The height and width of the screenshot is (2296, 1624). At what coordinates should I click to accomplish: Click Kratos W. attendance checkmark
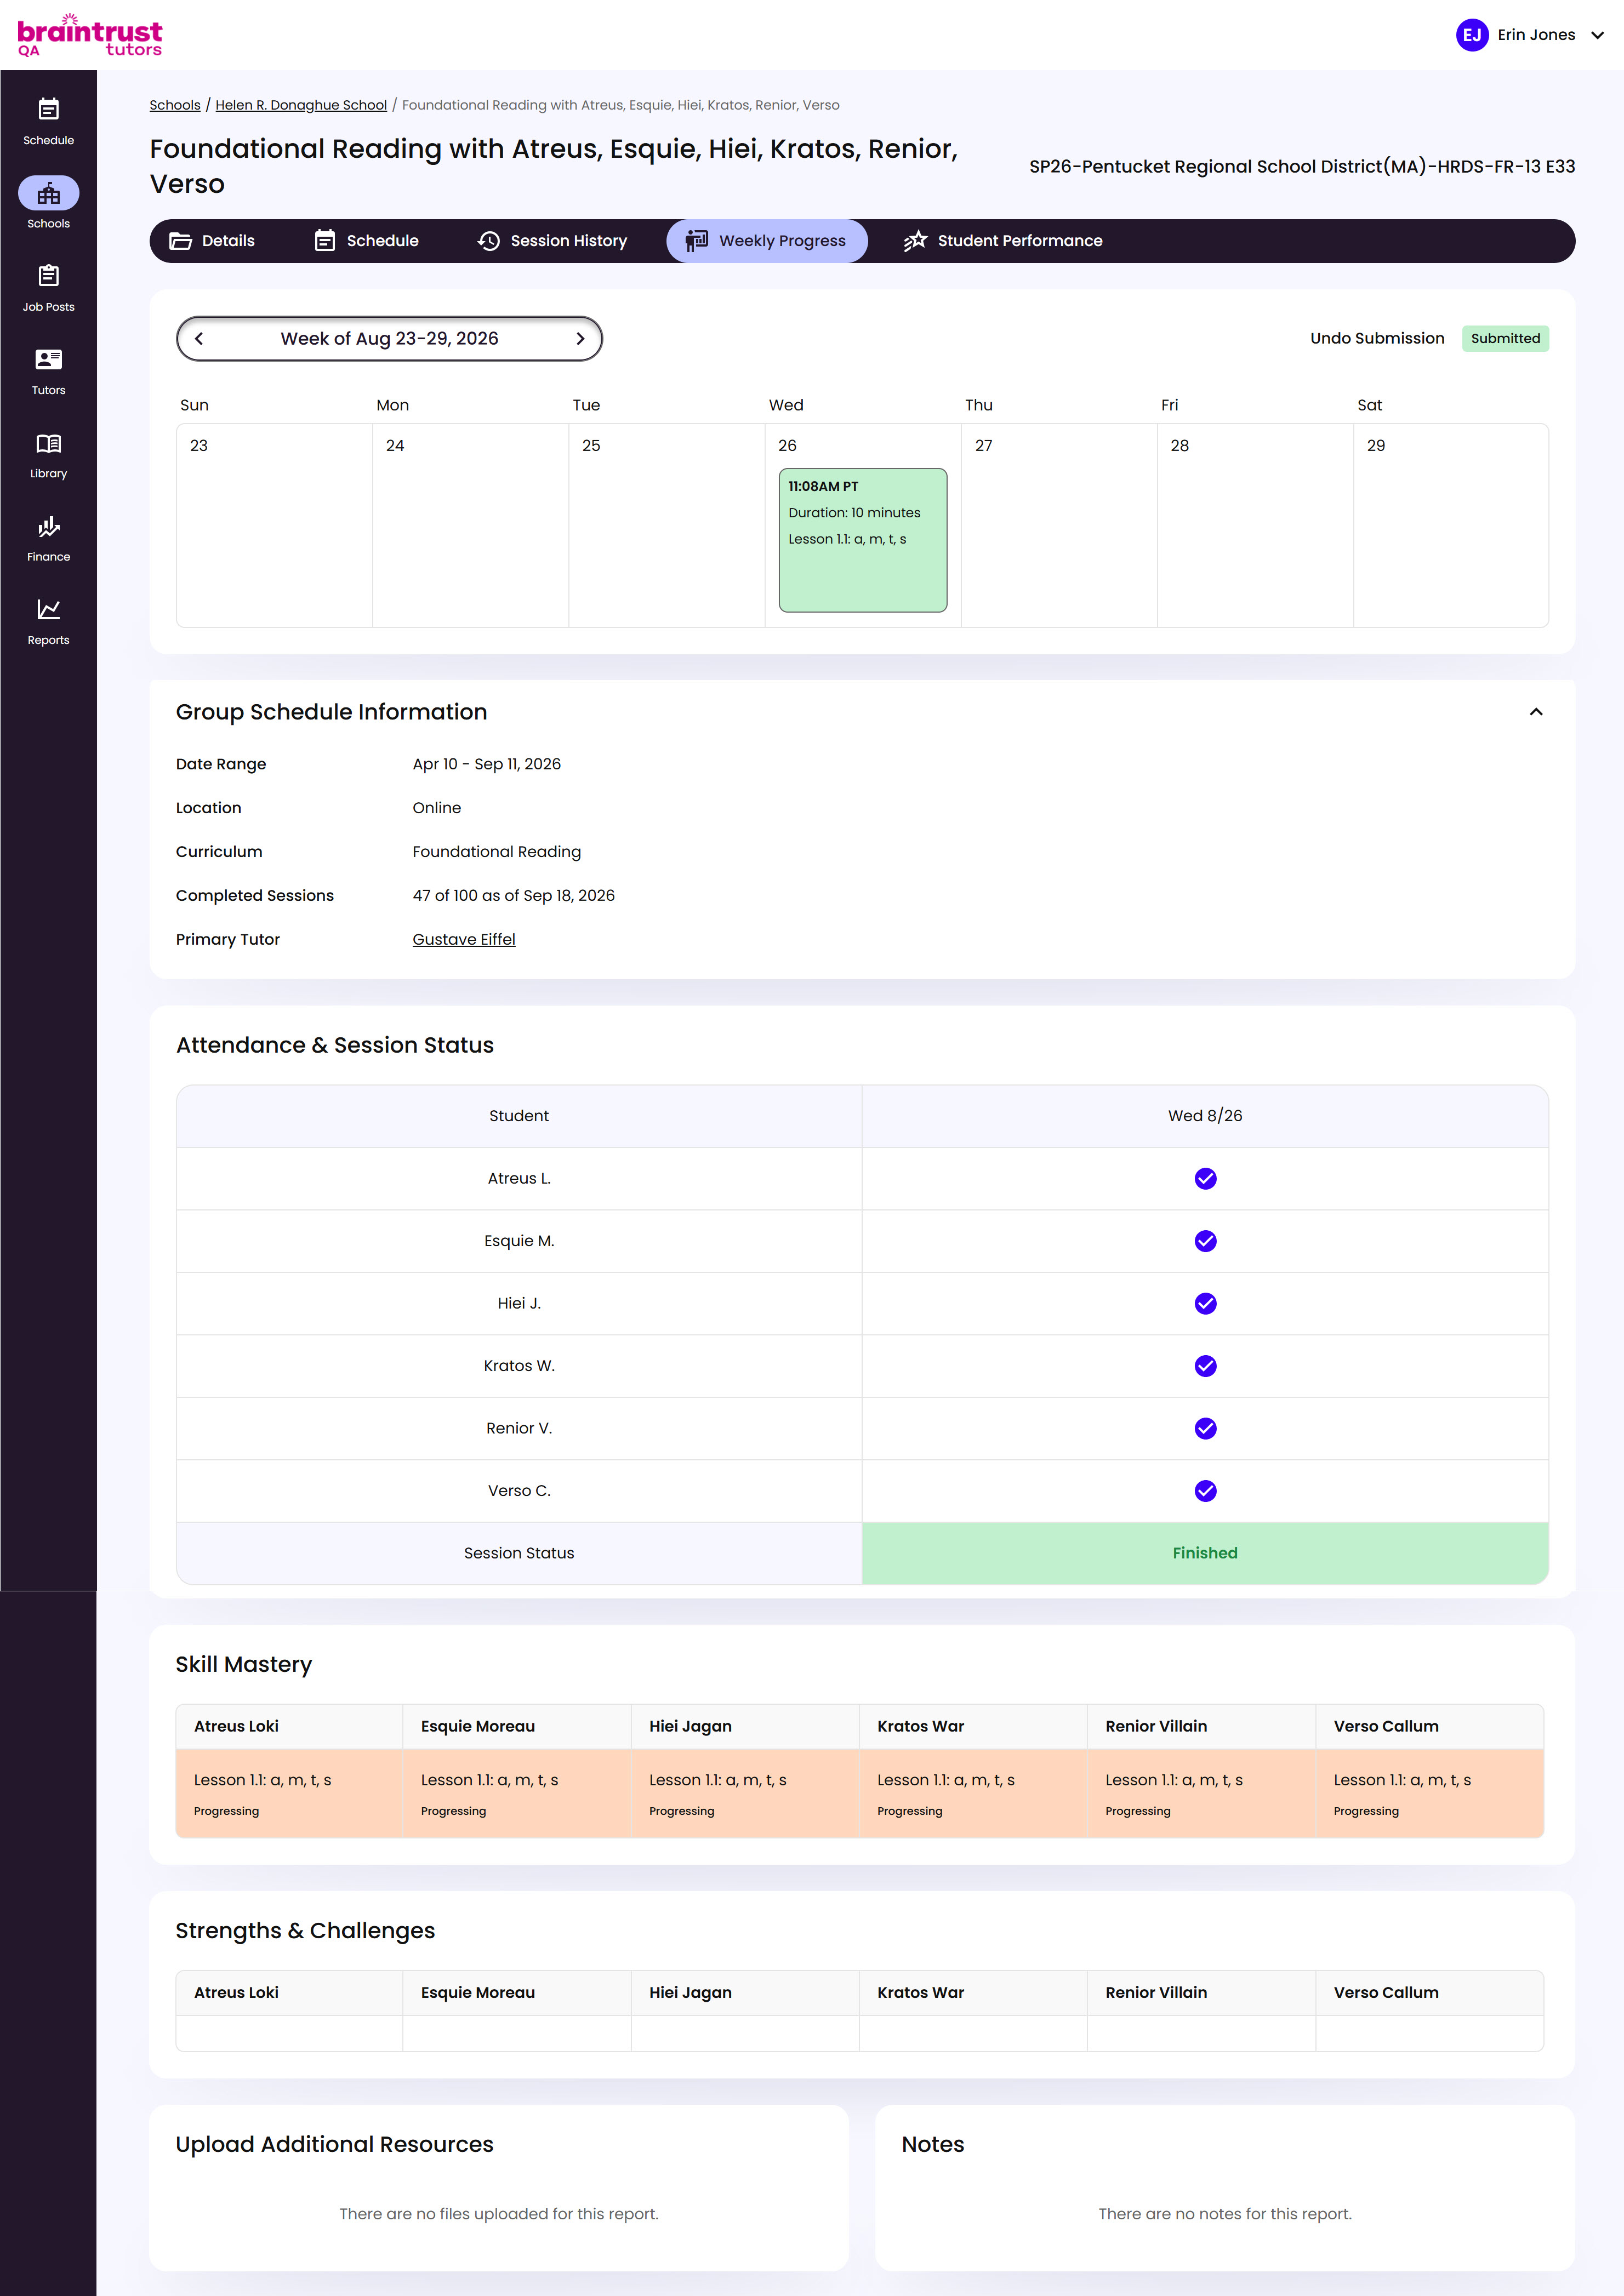[x=1205, y=1366]
